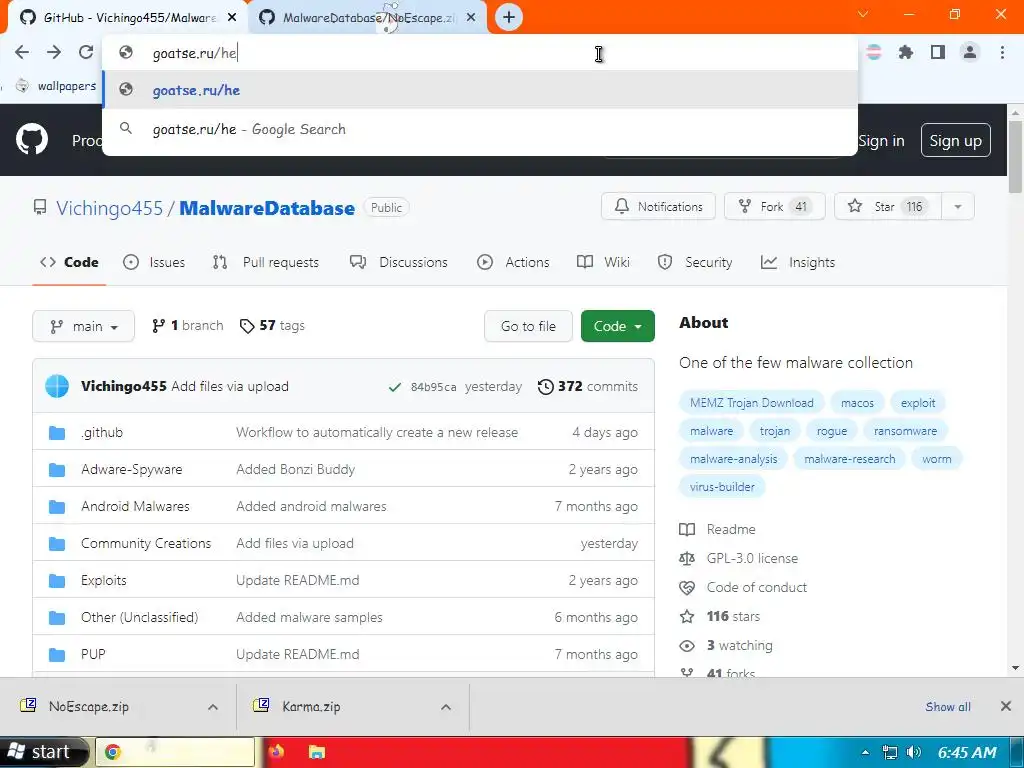The width and height of the screenshot is (1024, 768).
Task: Close the NoEscape.zip browser tab
Action: tap(471, 18)
